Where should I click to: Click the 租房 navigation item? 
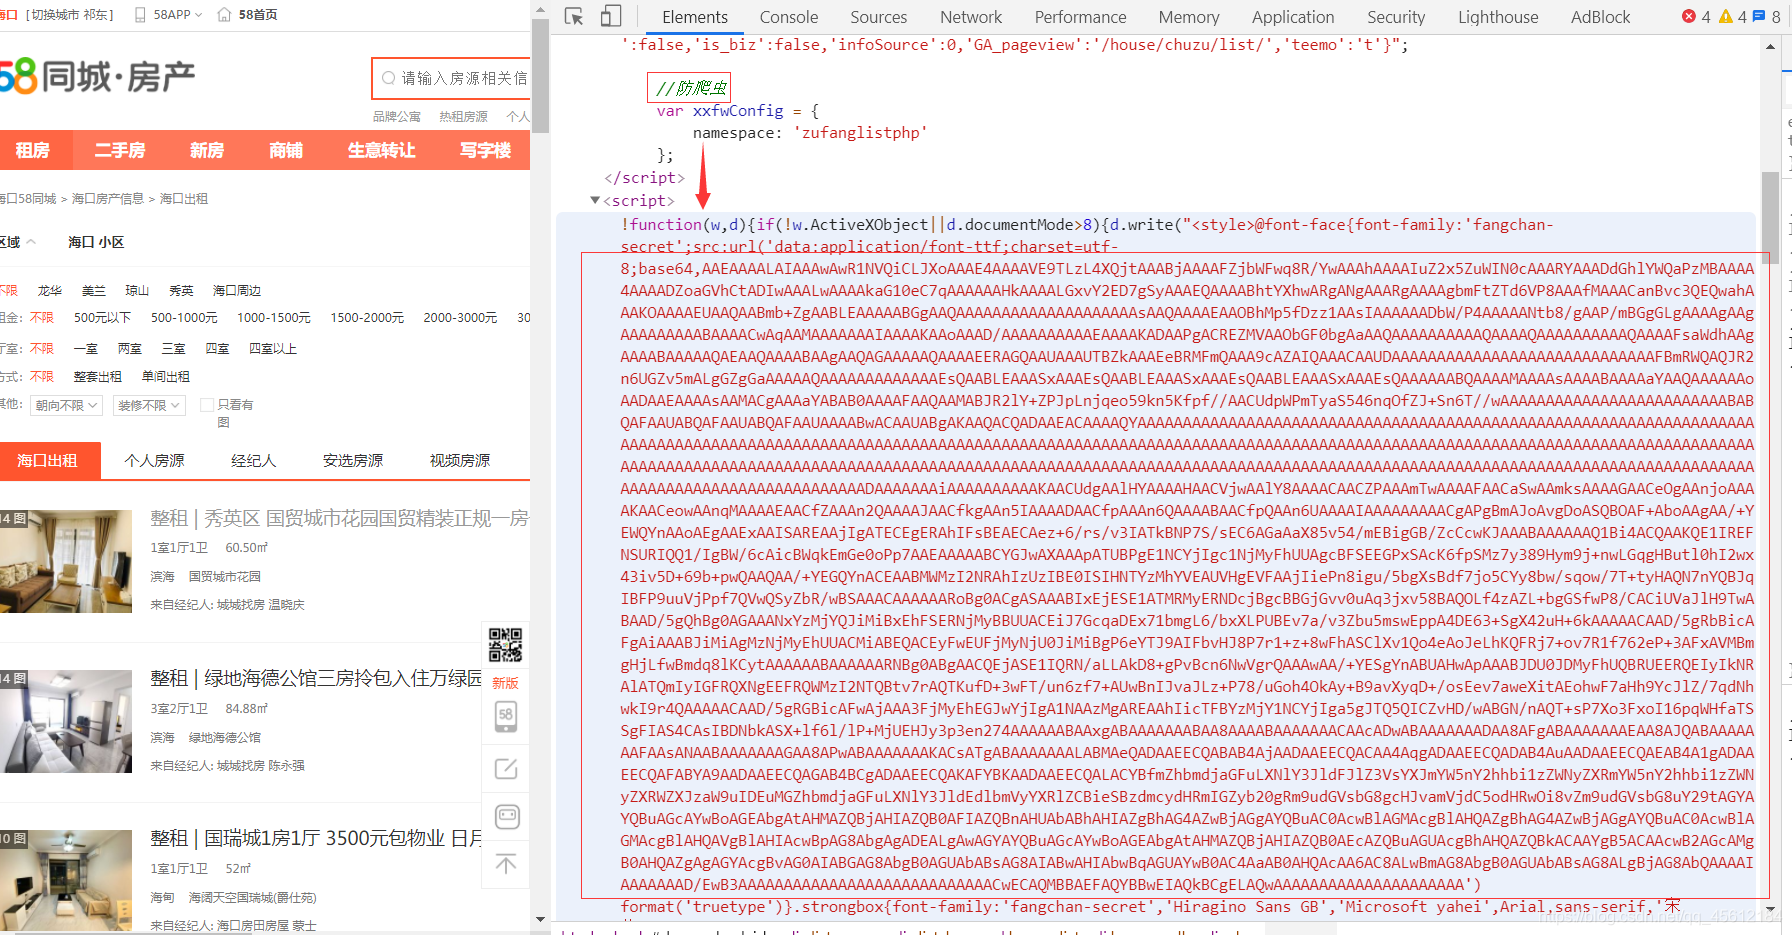pos(33,150)
